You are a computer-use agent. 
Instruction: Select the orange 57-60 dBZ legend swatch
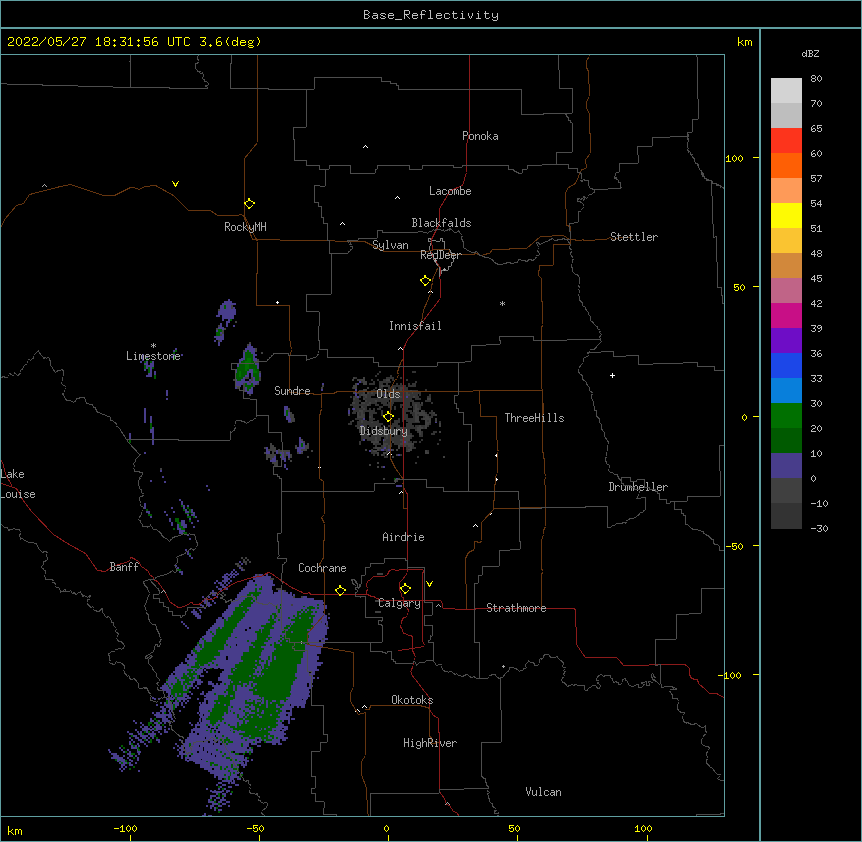pos(786,165)
